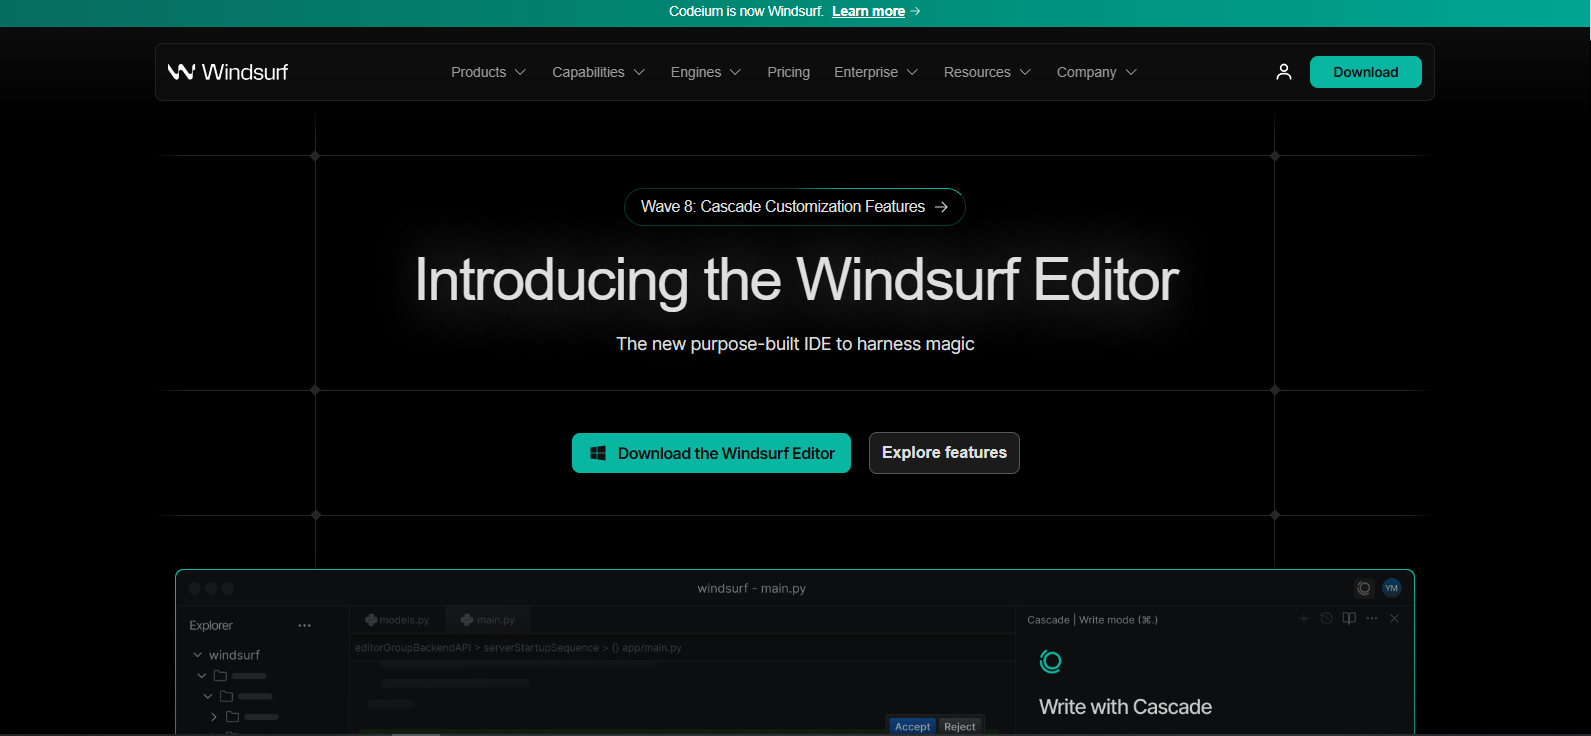Click the Cascade icon in the editor title bar

[1363, 588]
